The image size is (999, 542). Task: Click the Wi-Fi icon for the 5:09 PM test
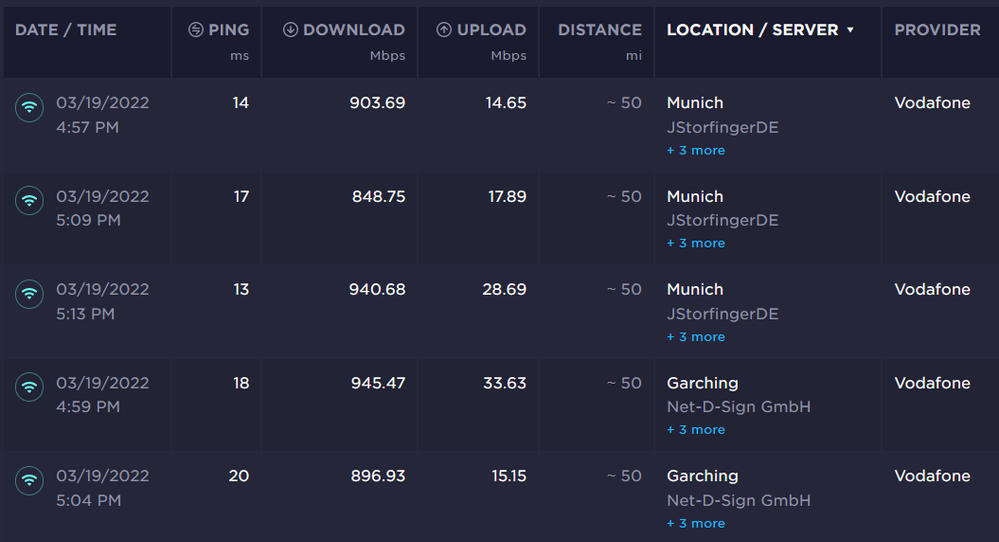tap(29, 201)
